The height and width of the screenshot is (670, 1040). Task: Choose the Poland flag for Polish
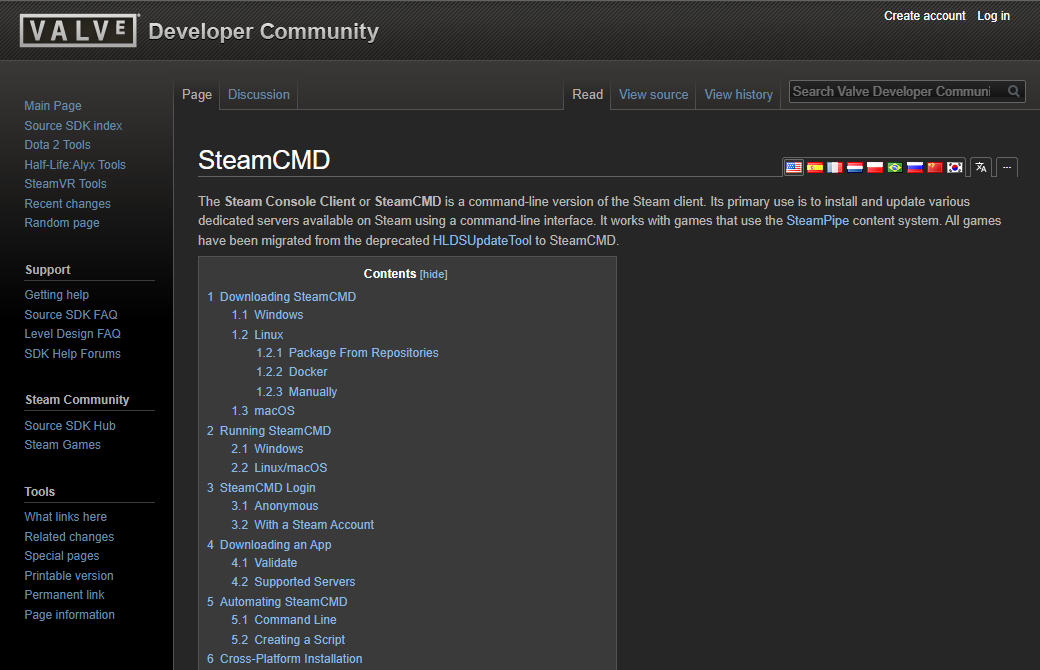coord(875,167)
